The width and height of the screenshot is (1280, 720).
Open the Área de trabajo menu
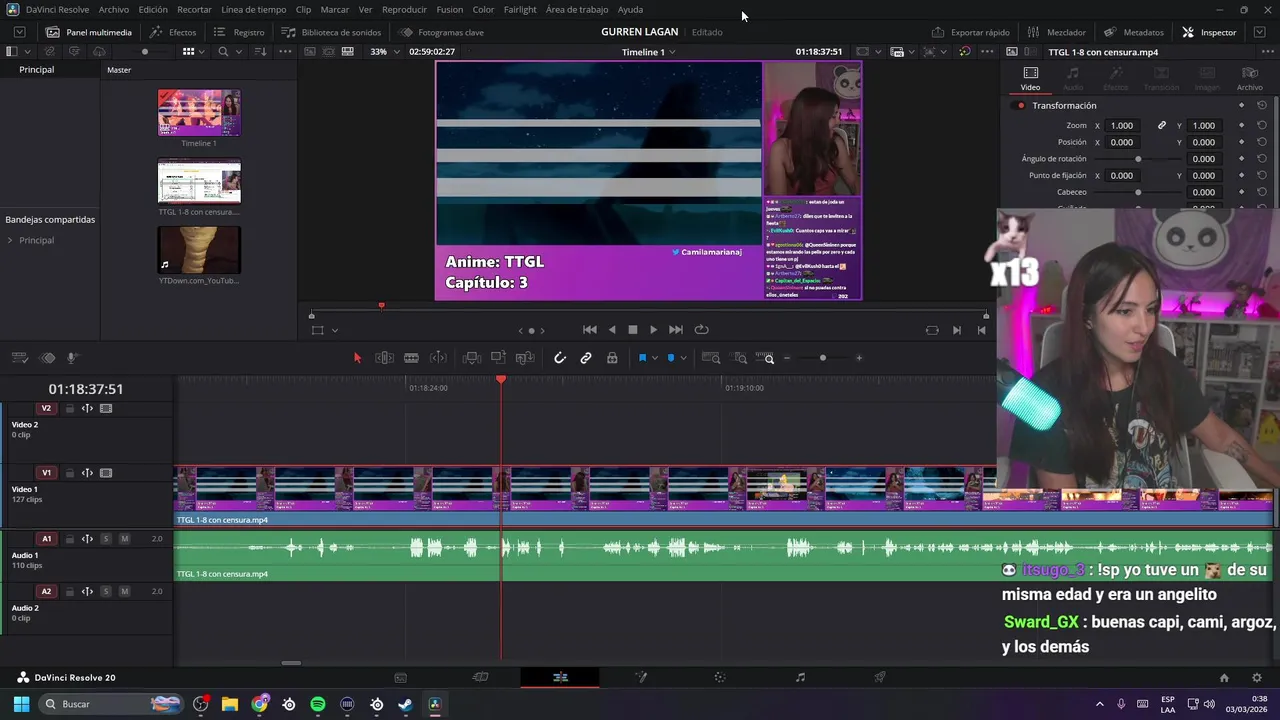pos(577,9)
